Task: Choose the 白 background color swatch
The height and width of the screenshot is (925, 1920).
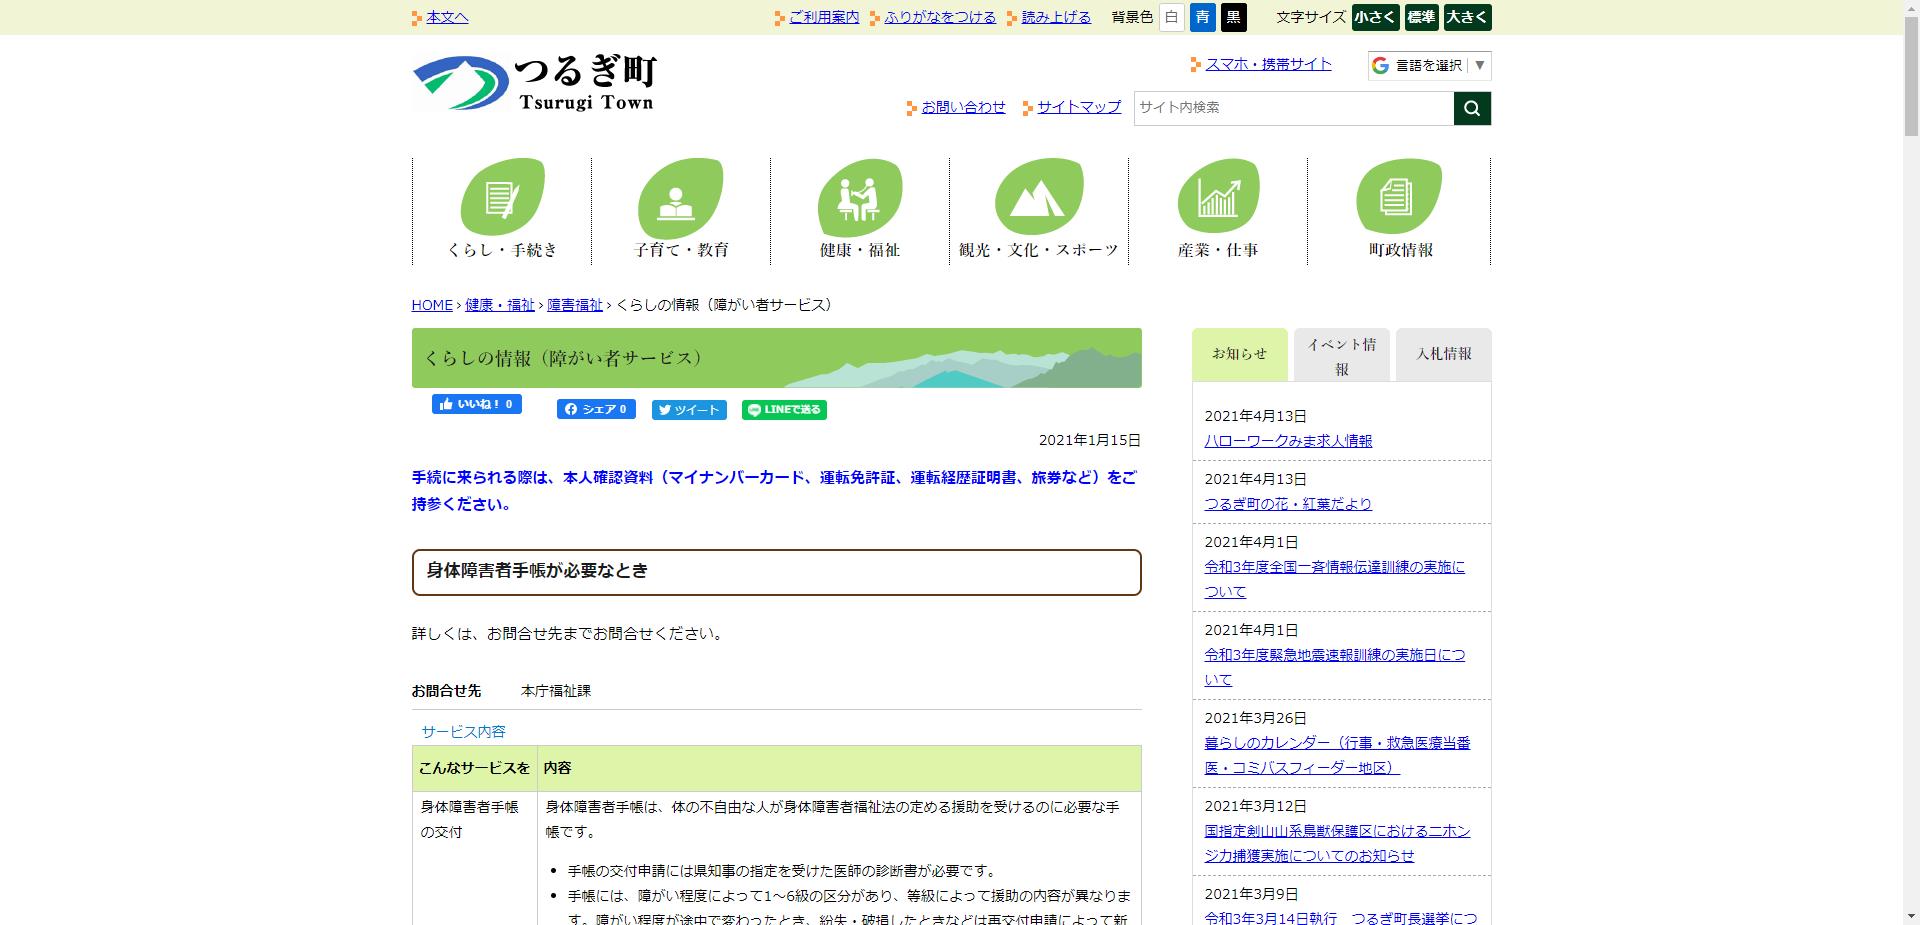Action: (x=1170, y=17)
